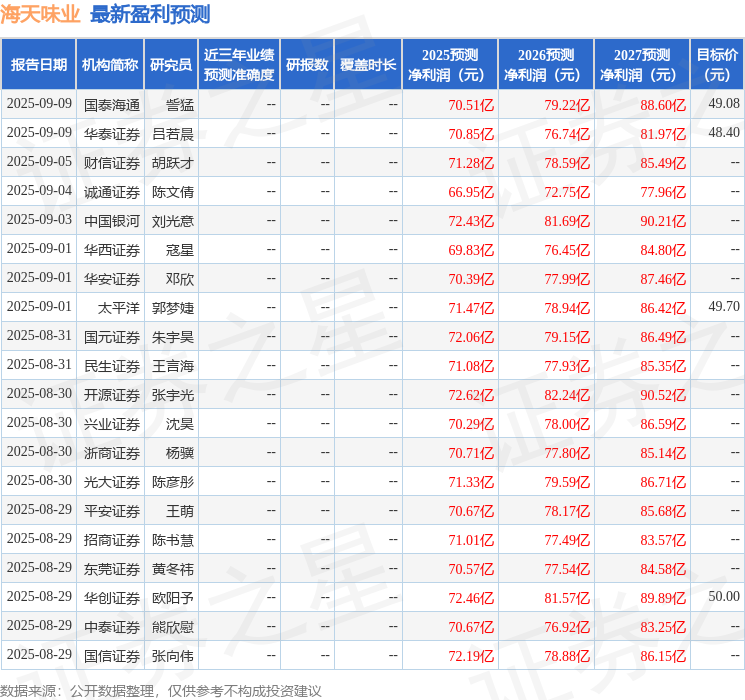Click target price 49.08
This screenshot has width=745, height=700.
tap(724, 103)
